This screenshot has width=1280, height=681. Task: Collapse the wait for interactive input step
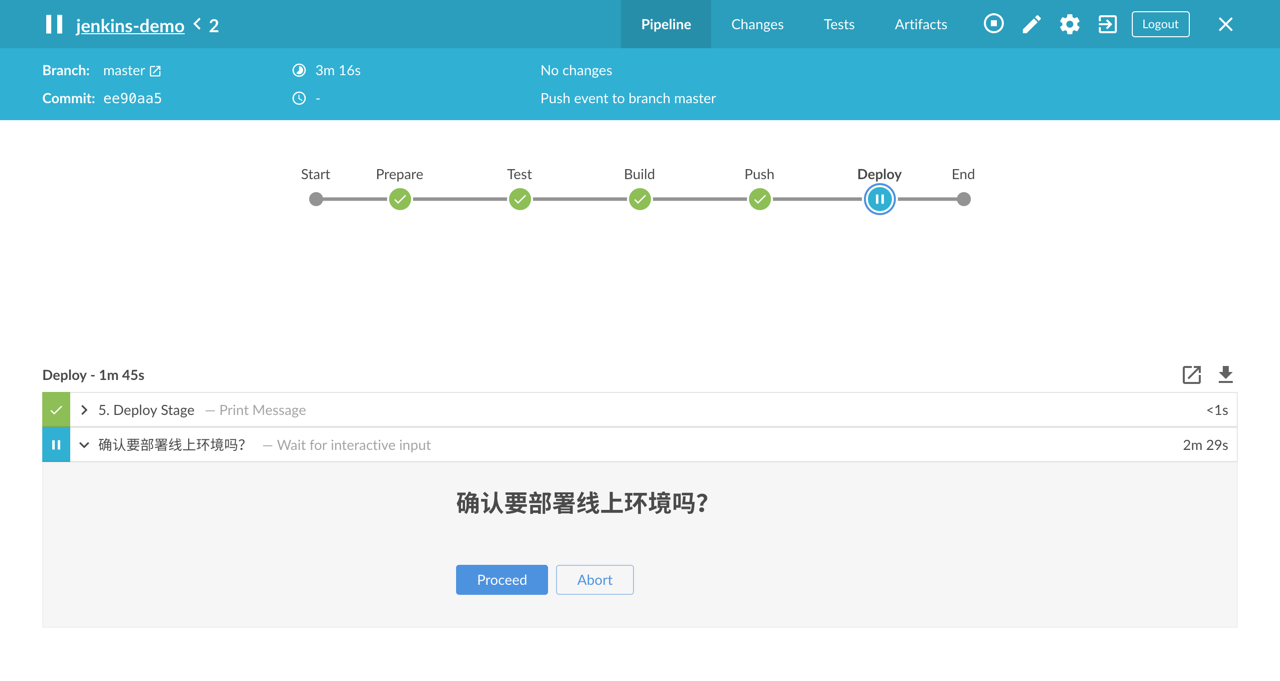[84, 445]
